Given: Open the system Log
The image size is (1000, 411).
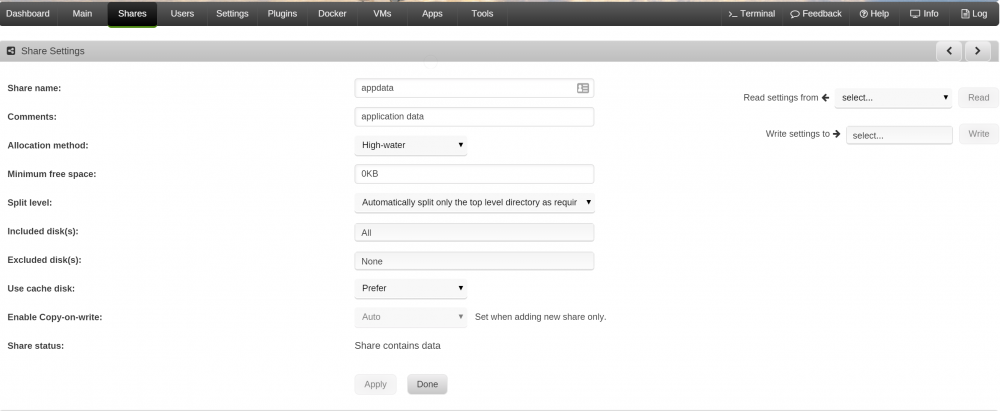Looking at the screenshot, I should point(974,13).
